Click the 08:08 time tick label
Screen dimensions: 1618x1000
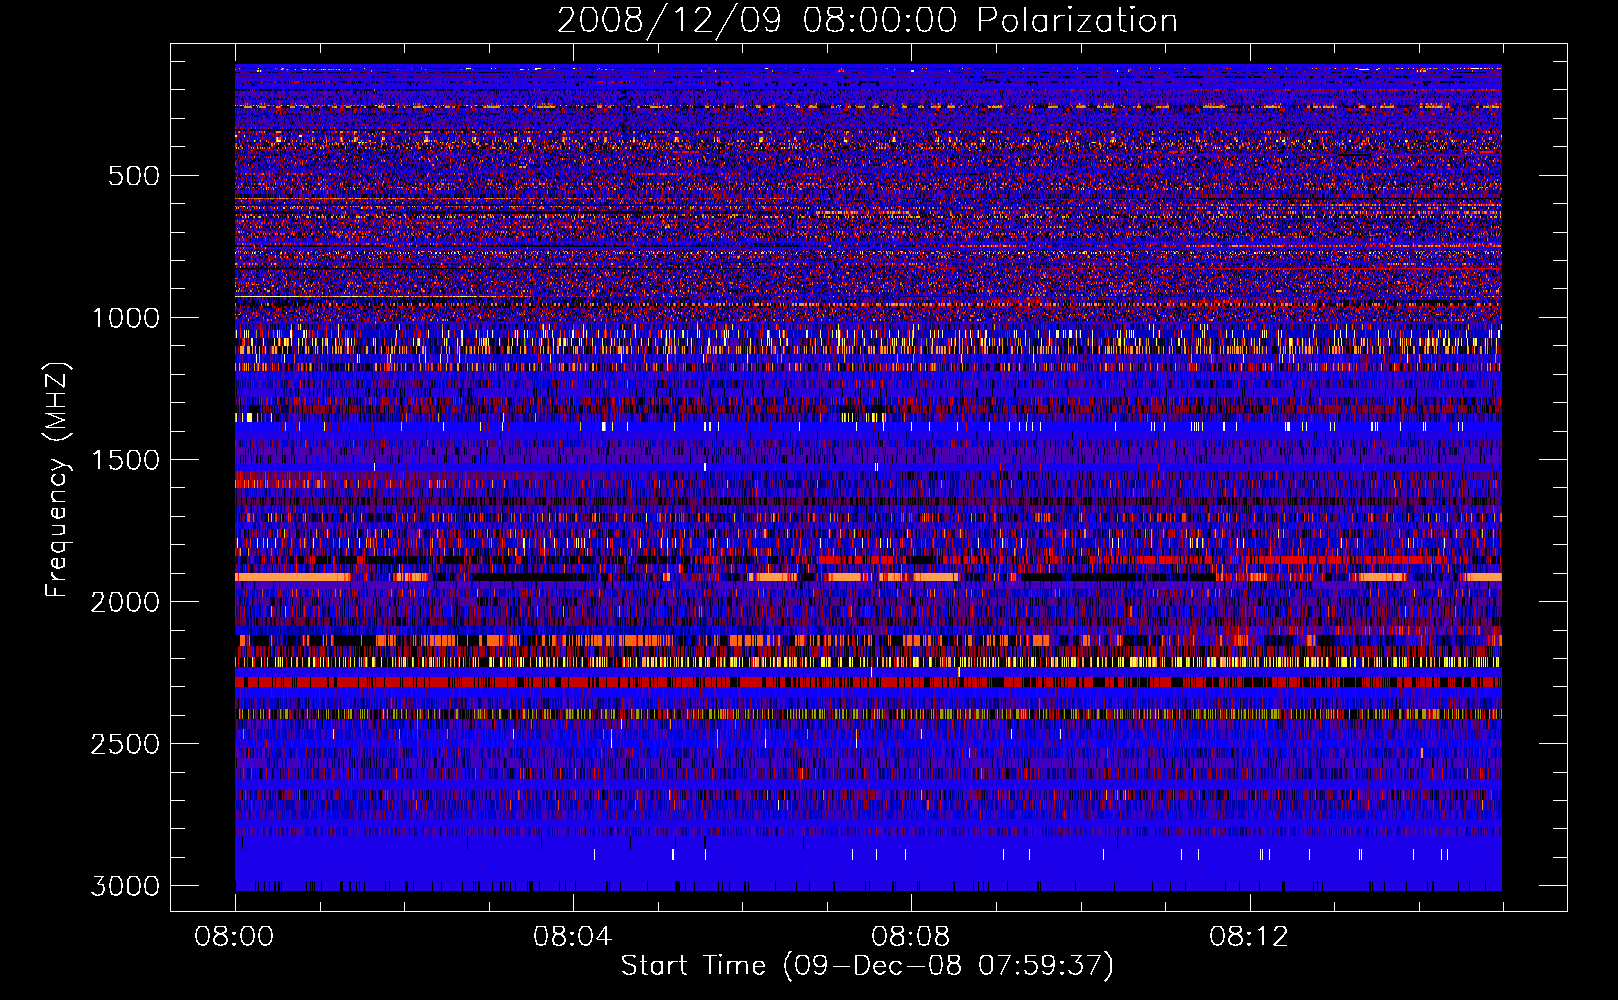click(910, 937)
